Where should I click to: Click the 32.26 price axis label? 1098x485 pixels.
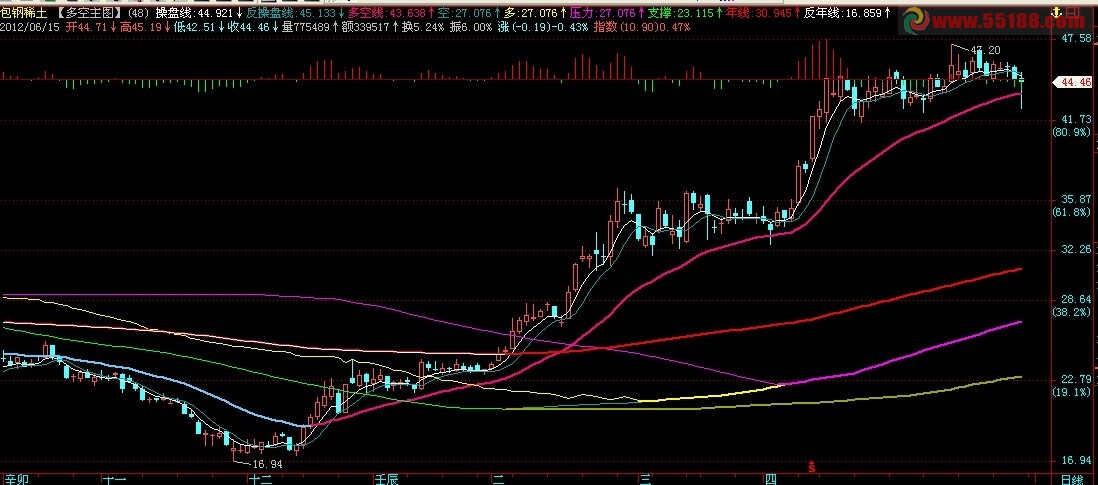(x=1077, y=249)
